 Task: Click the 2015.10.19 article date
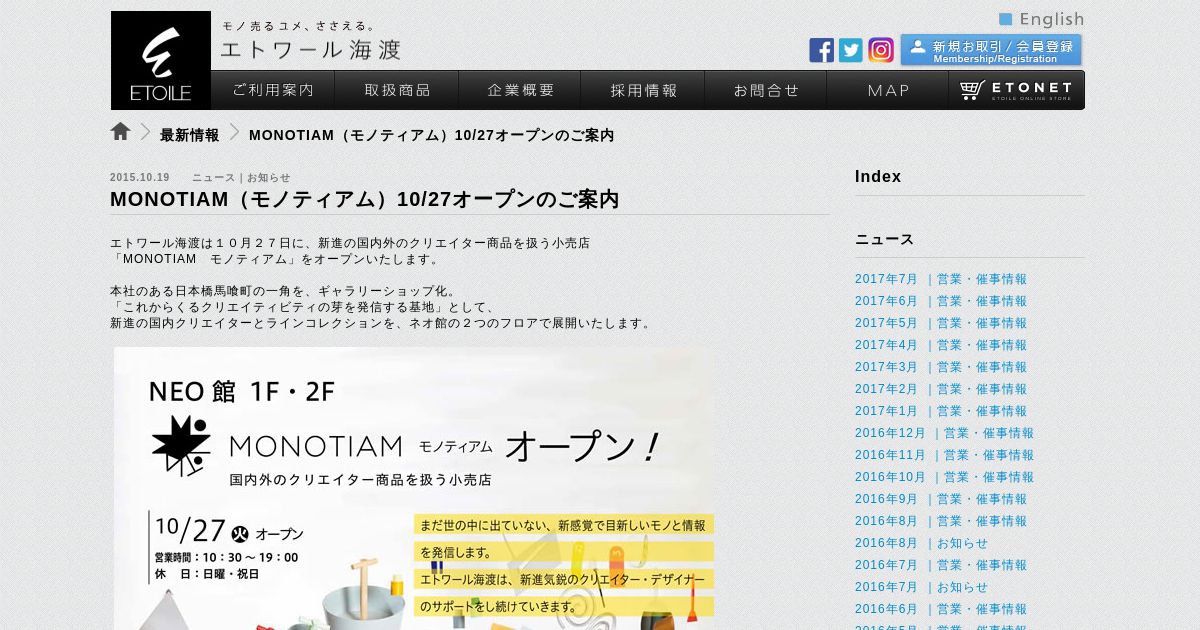(140, 178)
